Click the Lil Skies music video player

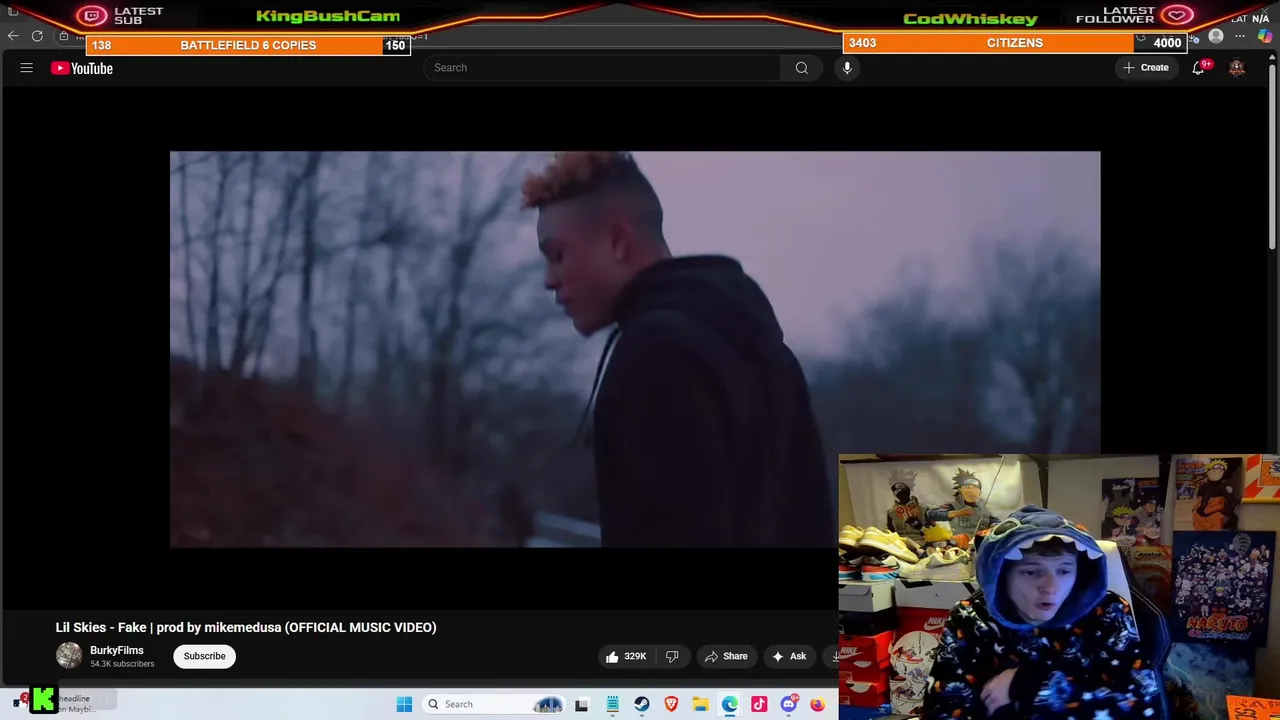(x=635, y=349)
